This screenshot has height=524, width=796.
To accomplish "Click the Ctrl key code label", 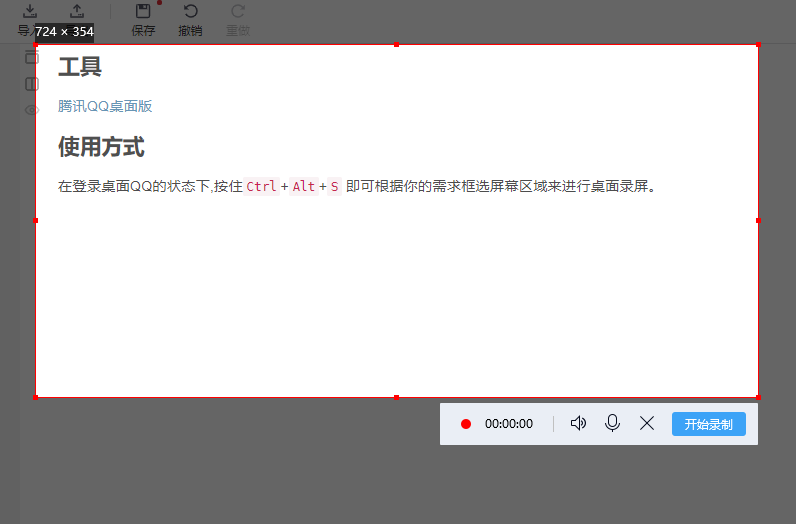I will pos(261,186).
